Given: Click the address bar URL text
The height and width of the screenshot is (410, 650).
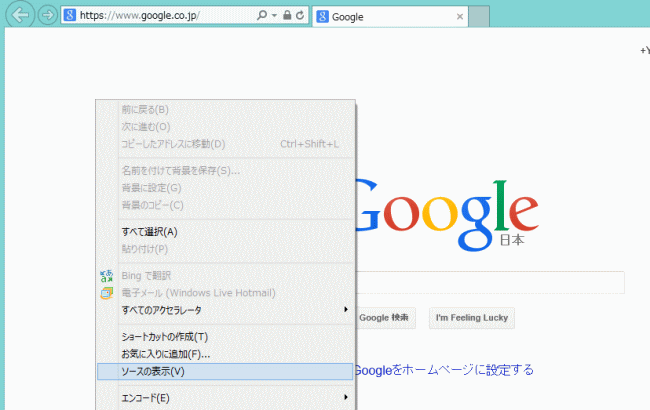Looking at the screenshot, I should click(x=139, y=16).
